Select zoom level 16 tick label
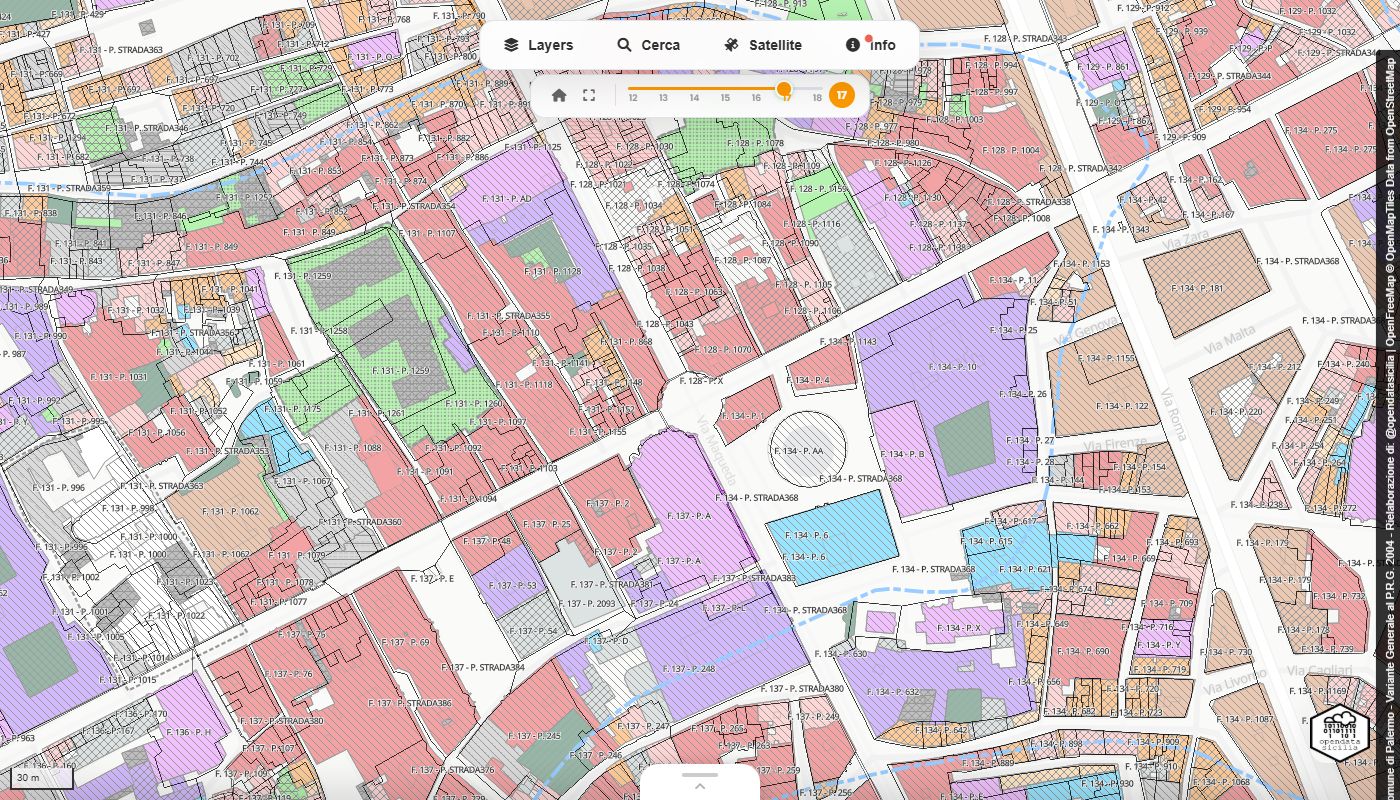 pyautogui.click(x=756, y=98)
